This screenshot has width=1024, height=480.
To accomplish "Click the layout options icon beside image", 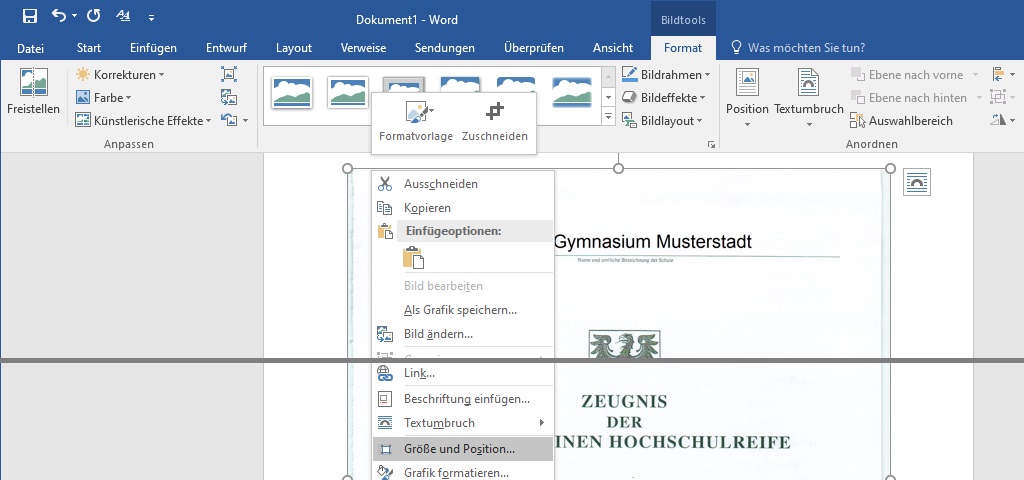I will [917, 181].
